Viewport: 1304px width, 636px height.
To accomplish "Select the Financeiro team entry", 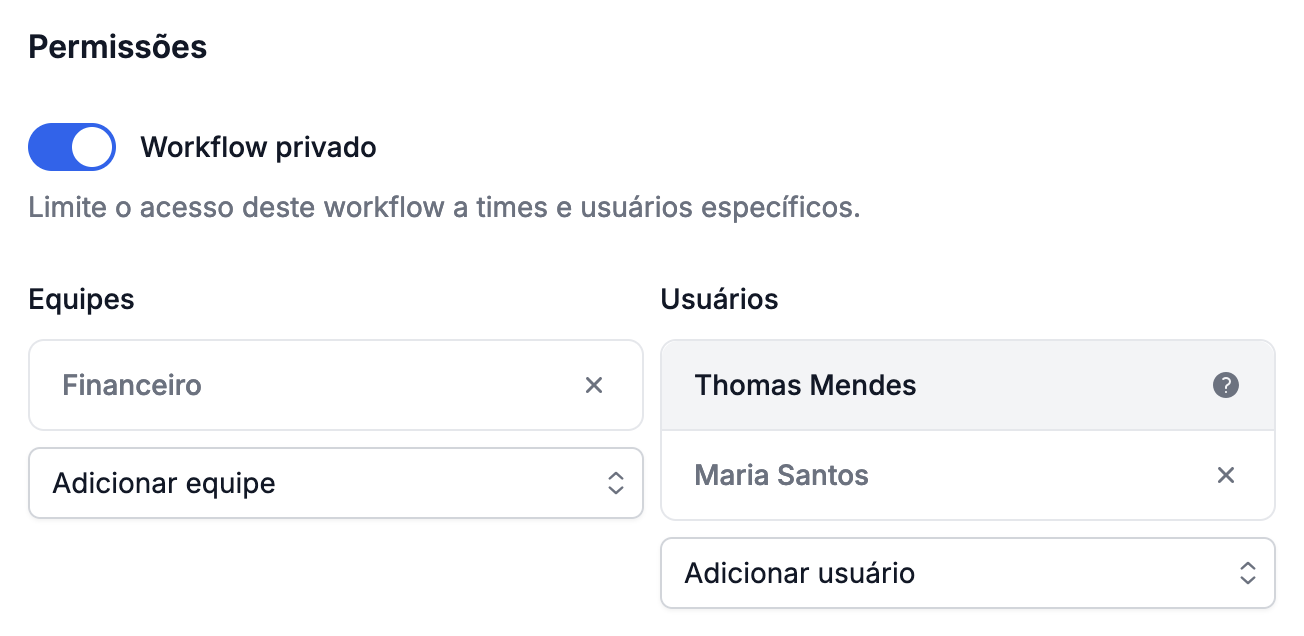I will pos(336,385).
